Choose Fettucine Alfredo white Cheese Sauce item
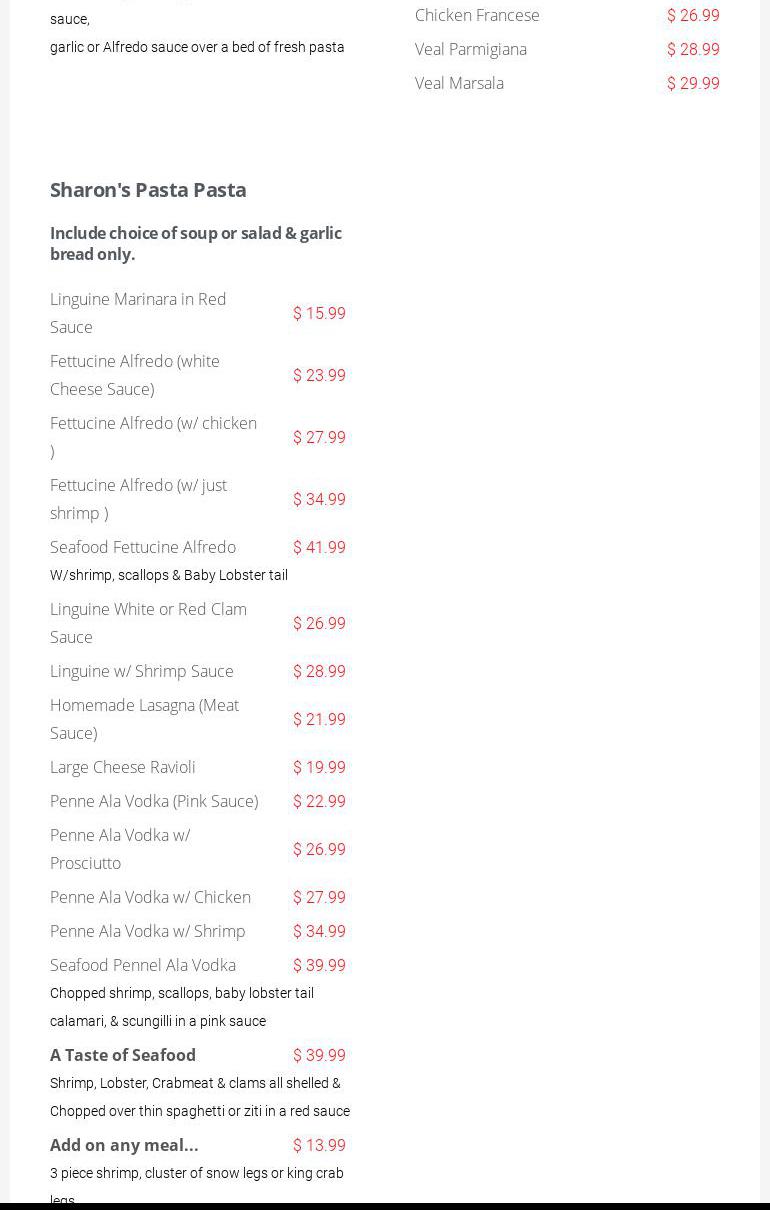770x1210 pixels. tap(135, 374)
